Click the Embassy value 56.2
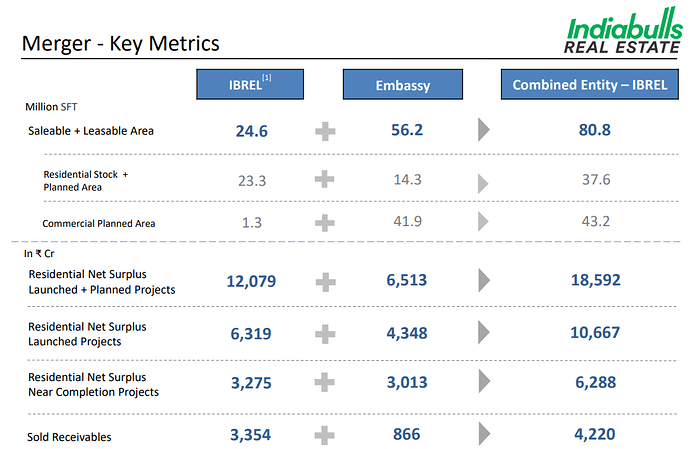Screen dimensions: 690x449 tap(404, 130)
